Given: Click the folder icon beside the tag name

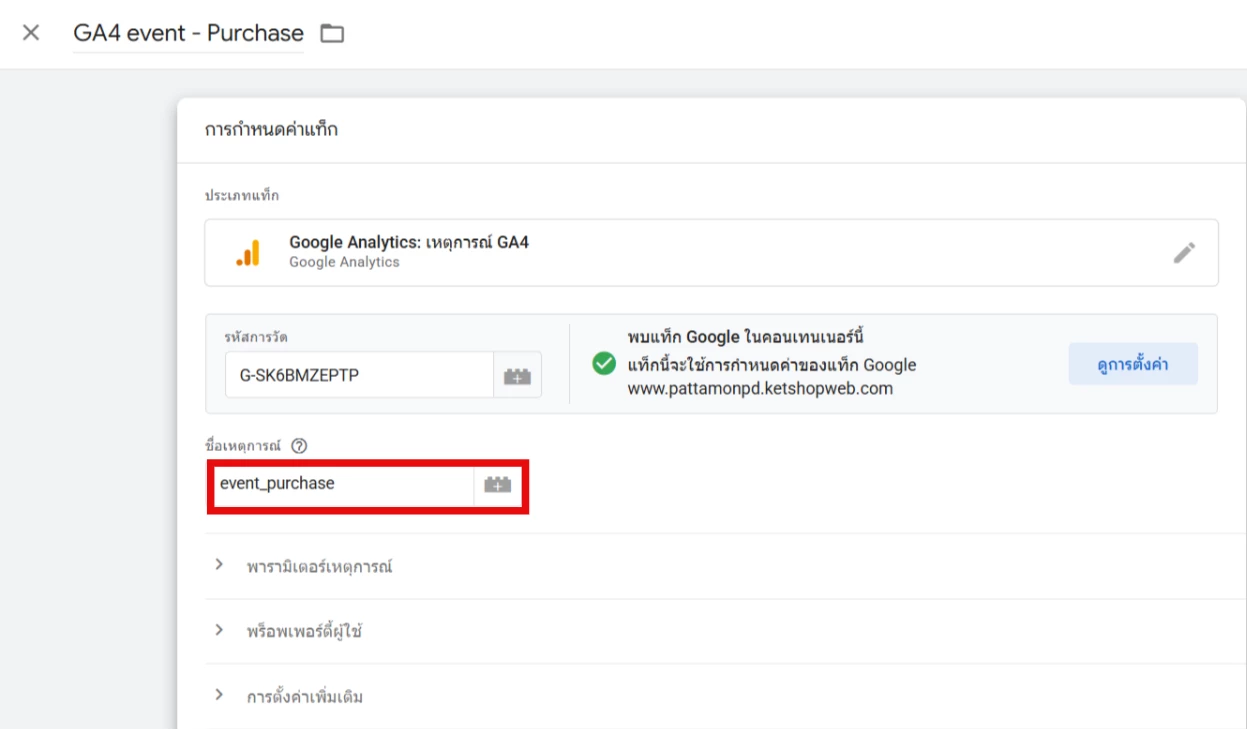Looking at the screenshot, I should 332,34.
